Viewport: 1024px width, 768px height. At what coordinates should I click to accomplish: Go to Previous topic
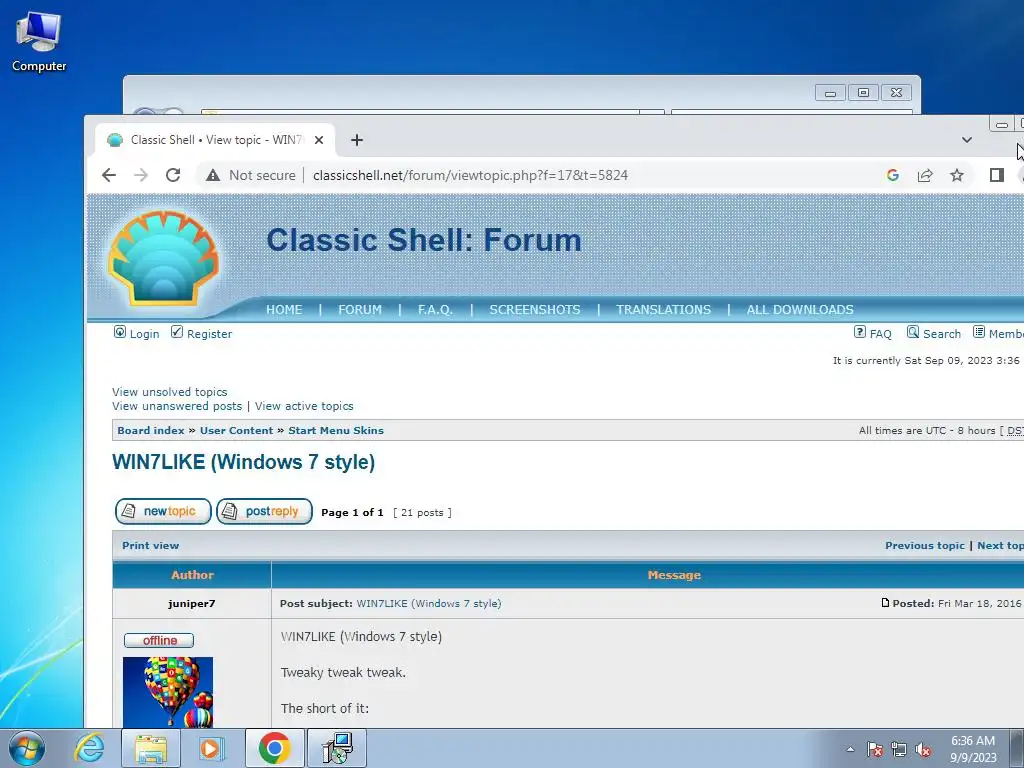click(925, 545)
